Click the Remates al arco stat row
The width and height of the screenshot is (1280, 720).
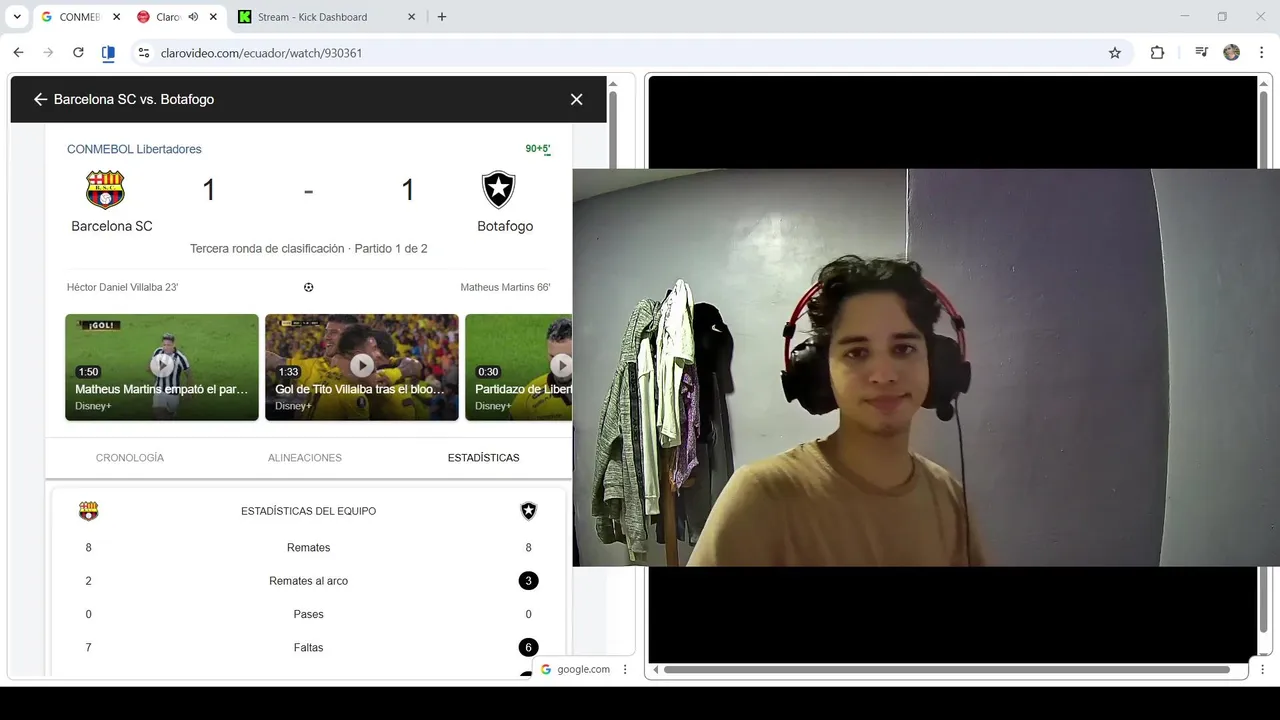click(x=308, y=581)
